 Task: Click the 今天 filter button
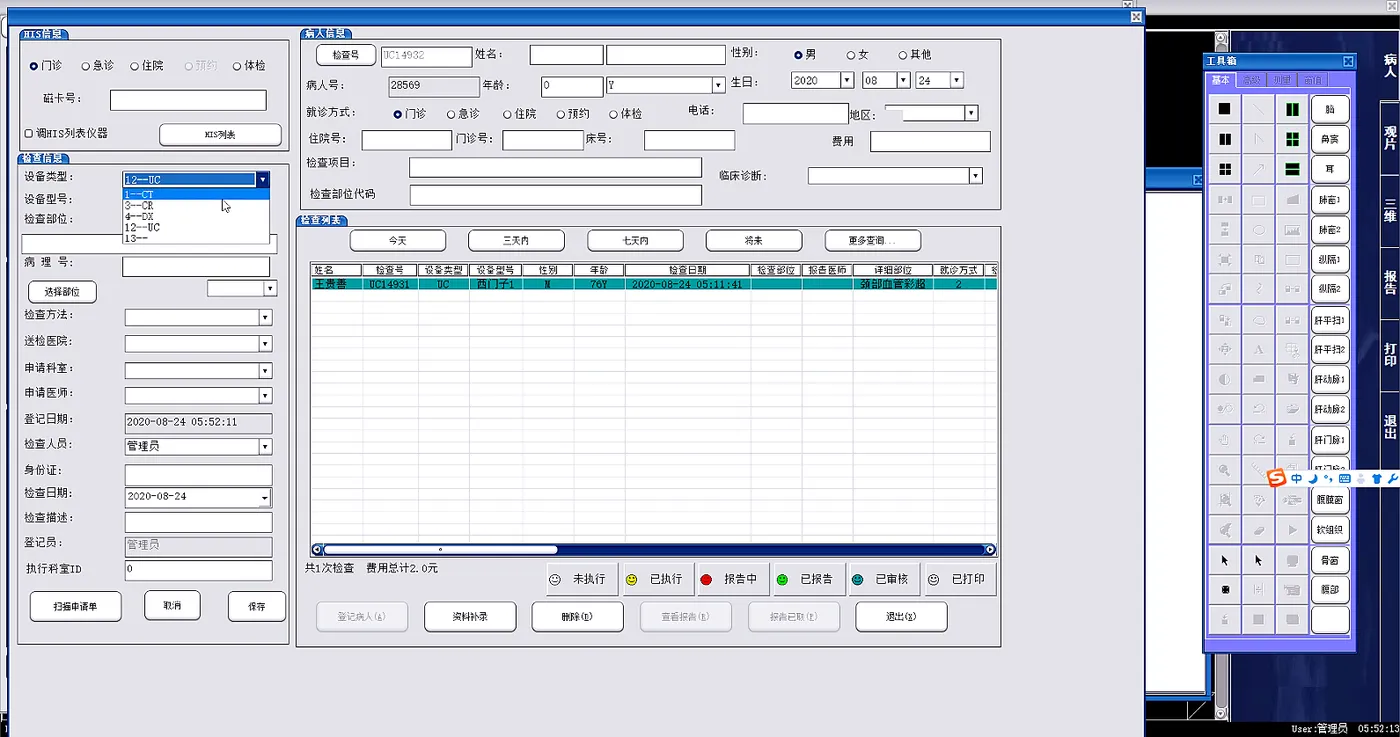(x=398, y=240)
